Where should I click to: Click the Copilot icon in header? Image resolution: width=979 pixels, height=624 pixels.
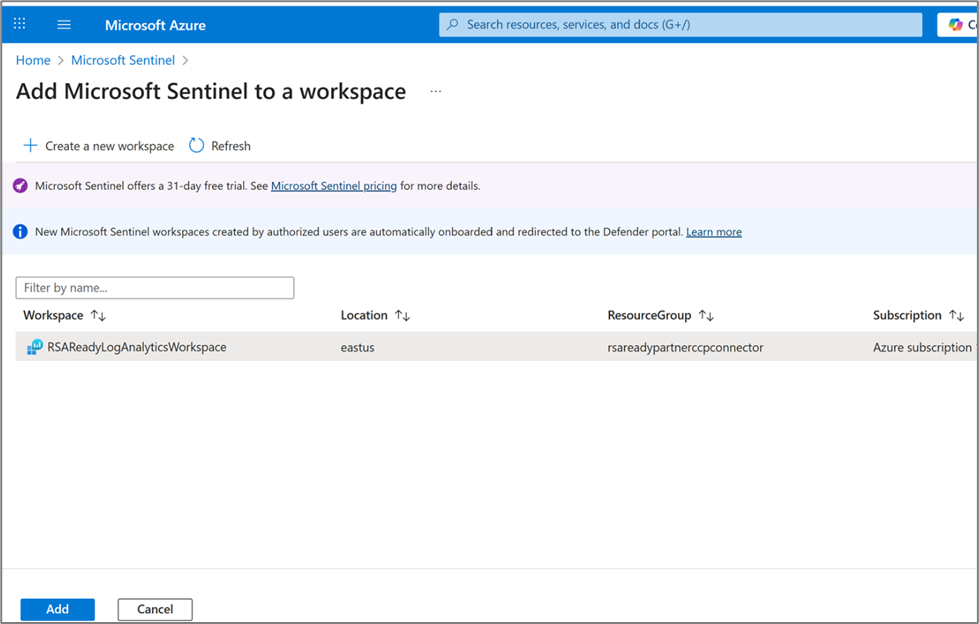click(x=956, y=24)
